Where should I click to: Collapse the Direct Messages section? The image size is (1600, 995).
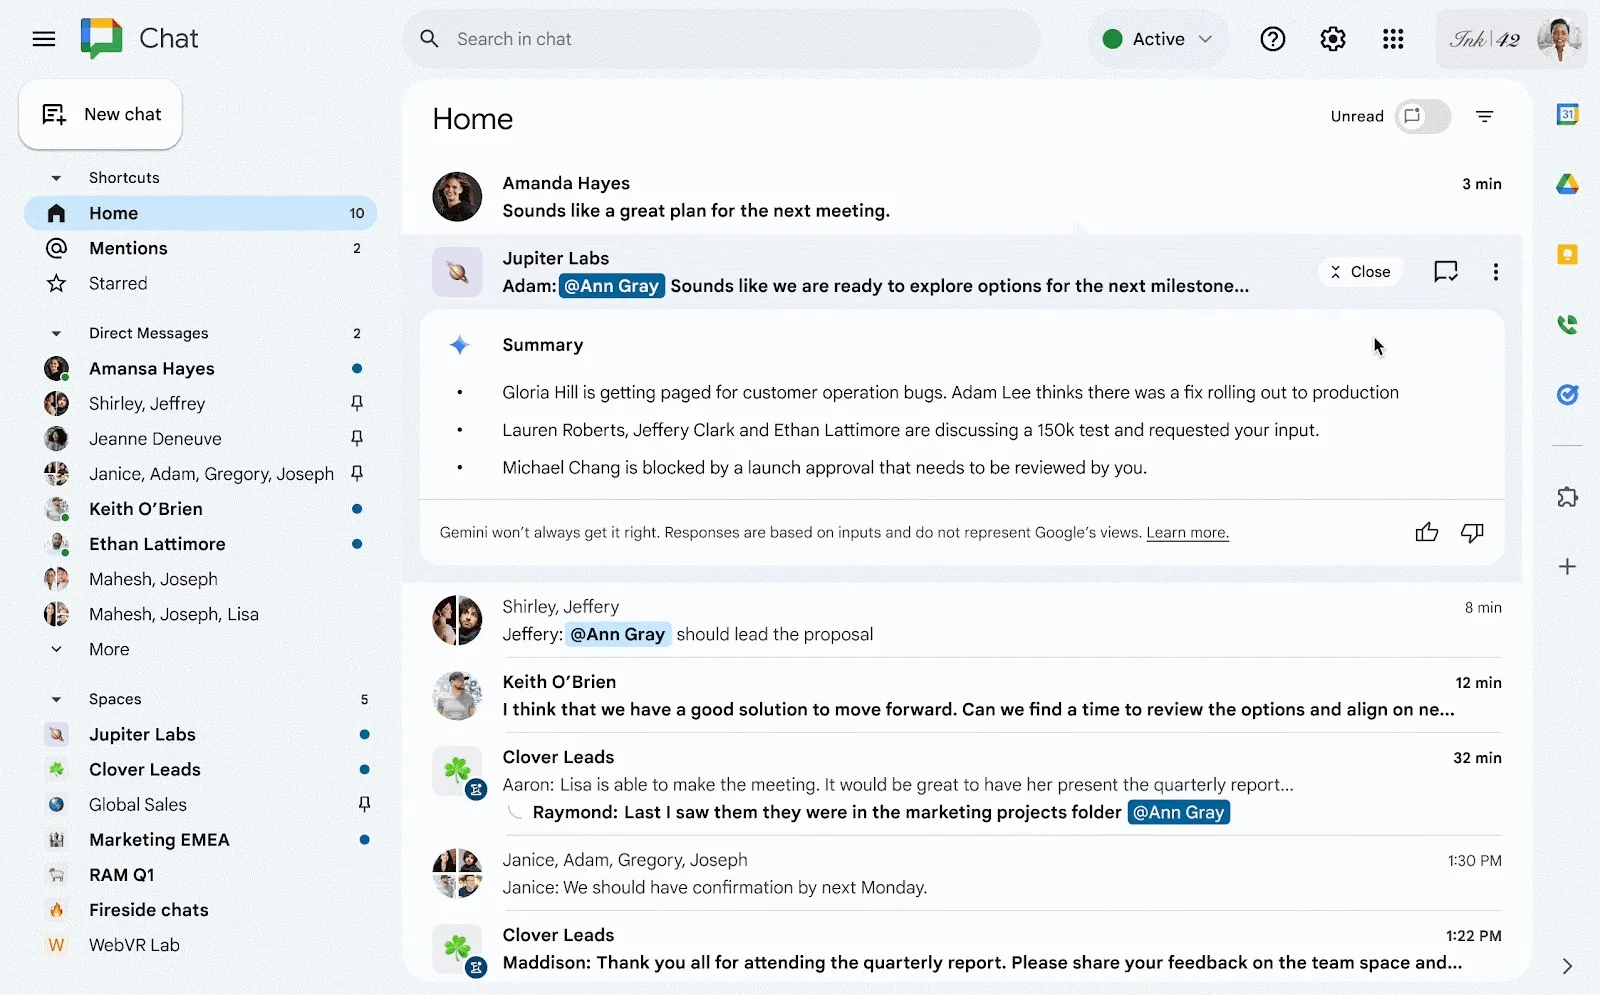[x=56, y=333]
